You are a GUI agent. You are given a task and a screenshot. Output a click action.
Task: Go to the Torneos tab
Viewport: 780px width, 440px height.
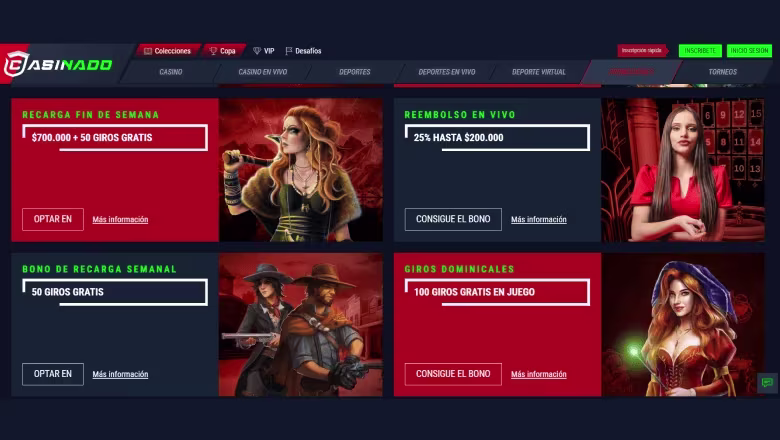722,72
